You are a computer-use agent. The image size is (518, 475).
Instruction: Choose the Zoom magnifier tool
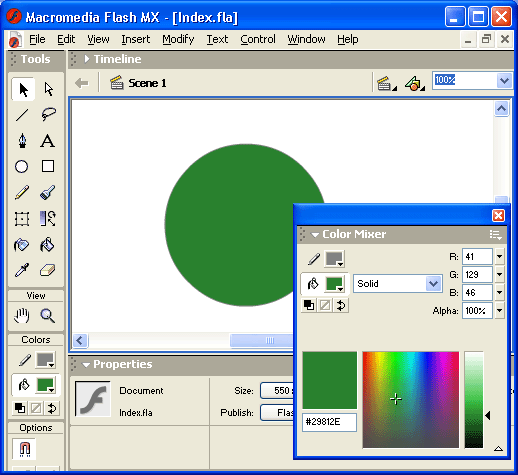(48, 316)
